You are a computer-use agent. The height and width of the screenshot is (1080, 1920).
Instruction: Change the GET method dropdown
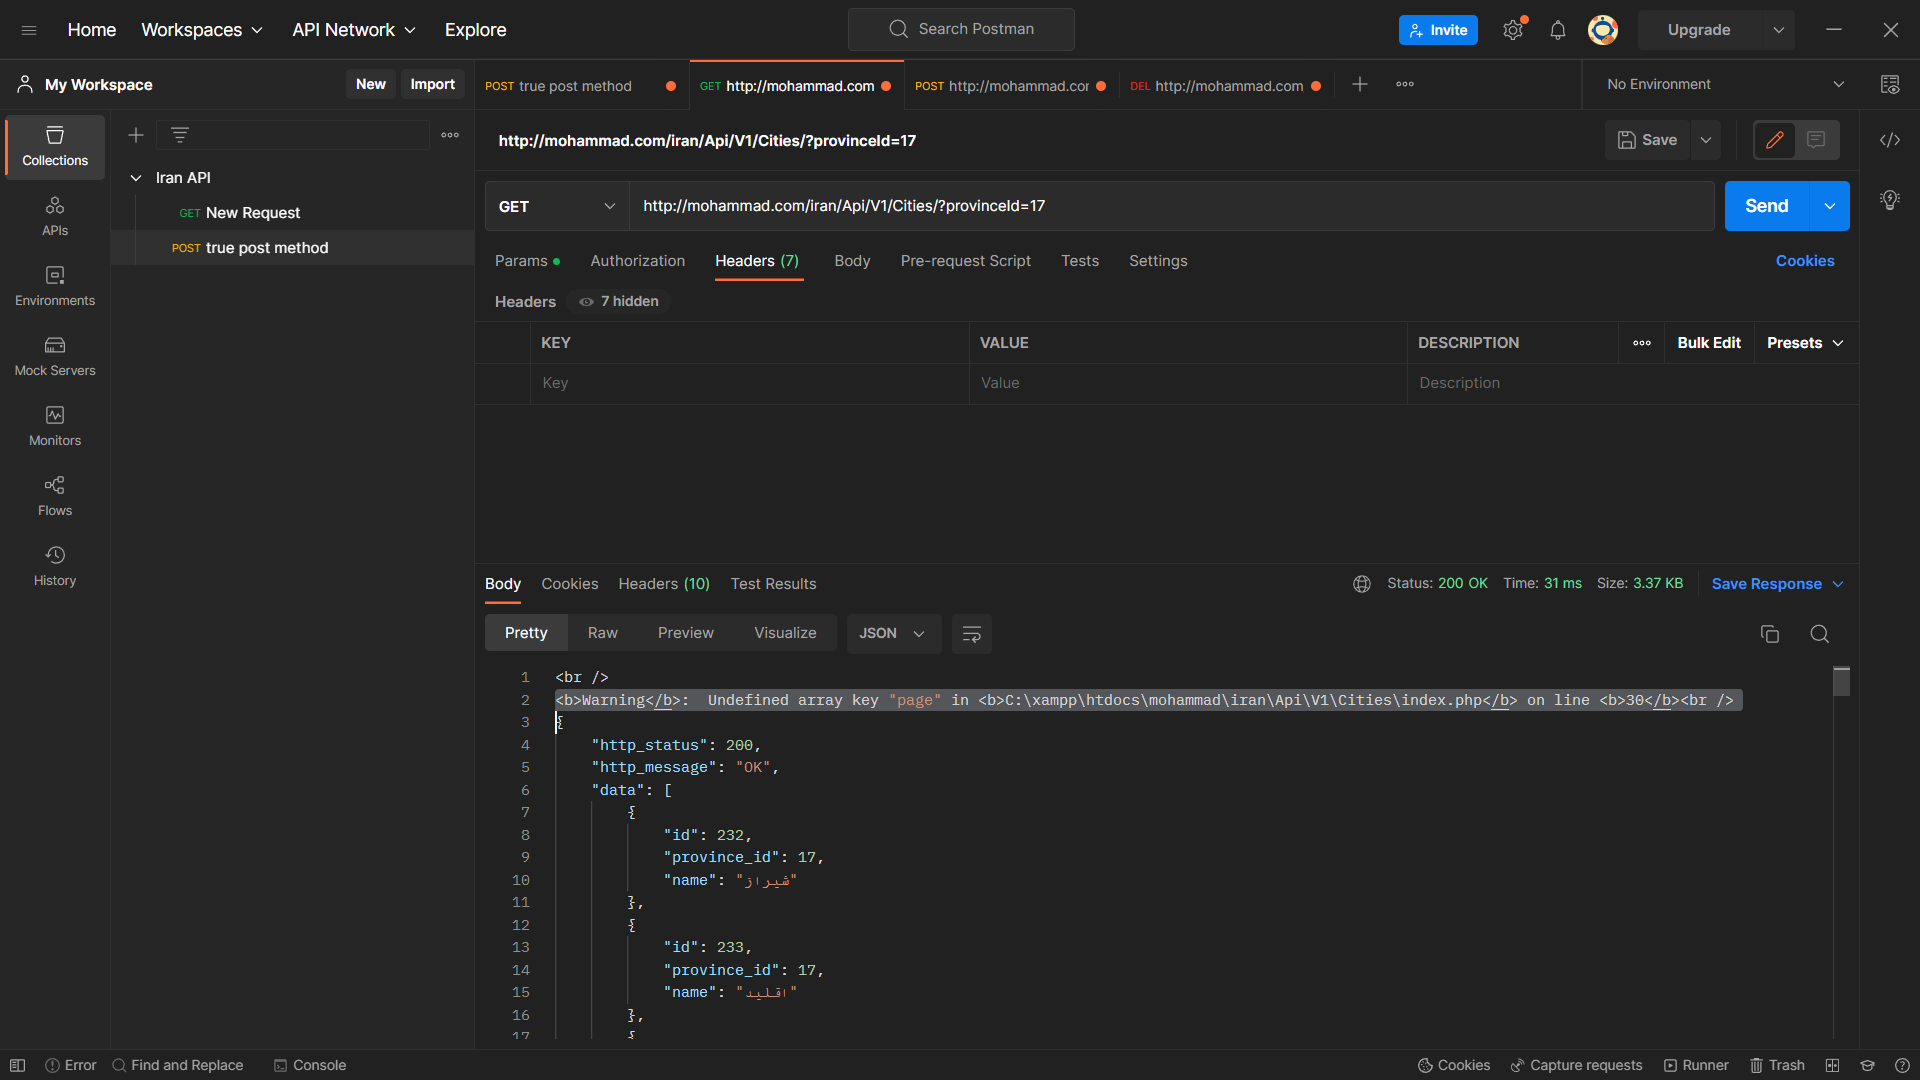(x=557, y=206)
